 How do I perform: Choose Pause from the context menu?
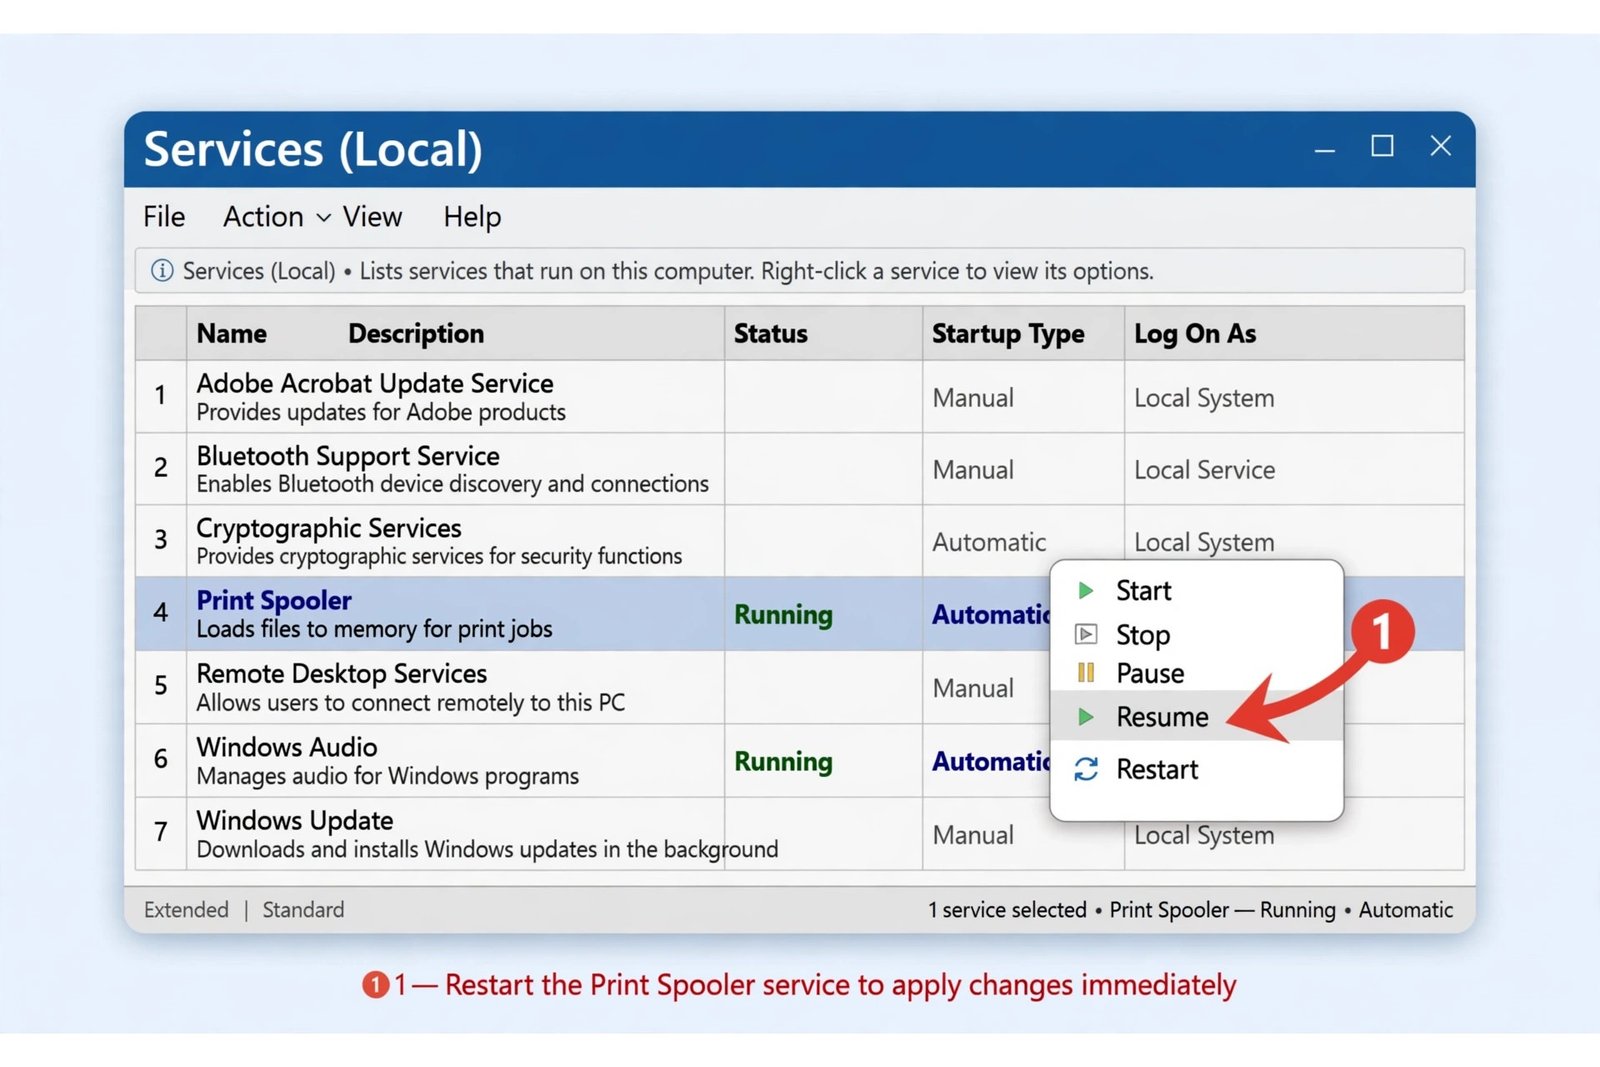(1196, 673)
